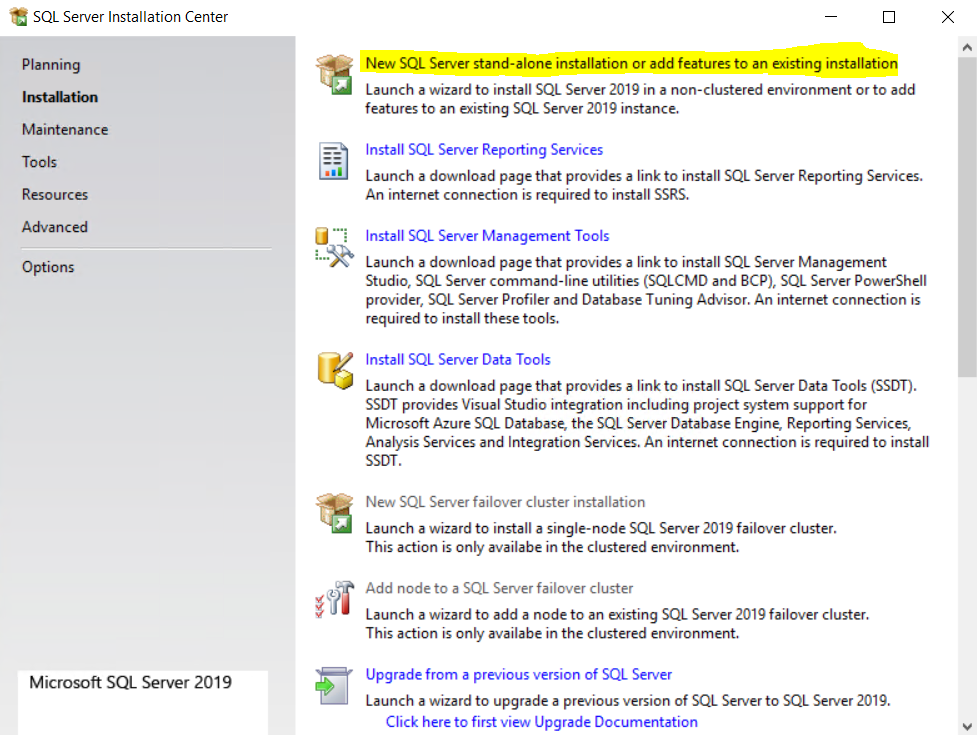
Task: Click the Reporting Services document icon
Action: (x=333, y=161)
